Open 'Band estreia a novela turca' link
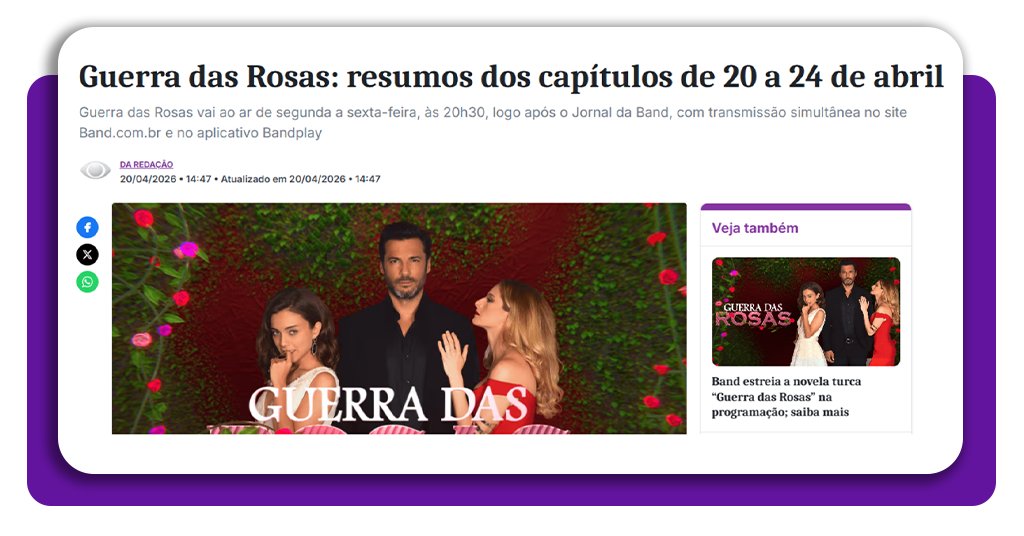 [786, 396]
